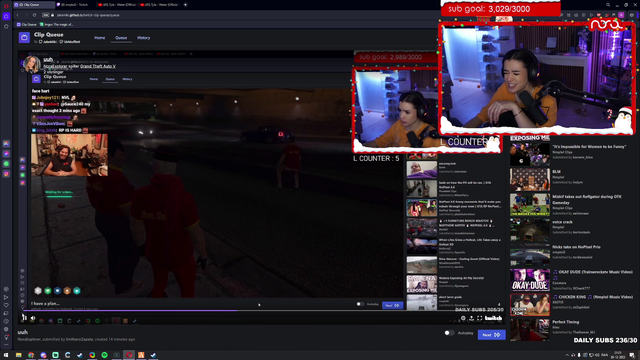Open Chrome from the taskbar
This screenshot has width=640, height=360.
31,355
